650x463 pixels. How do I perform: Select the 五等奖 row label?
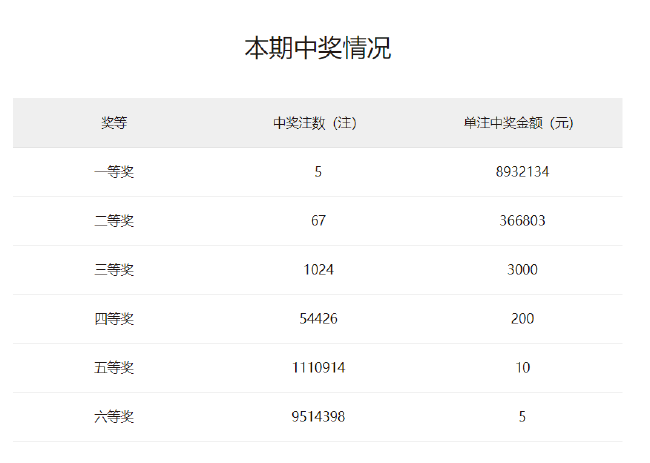[x=114, y=368]
